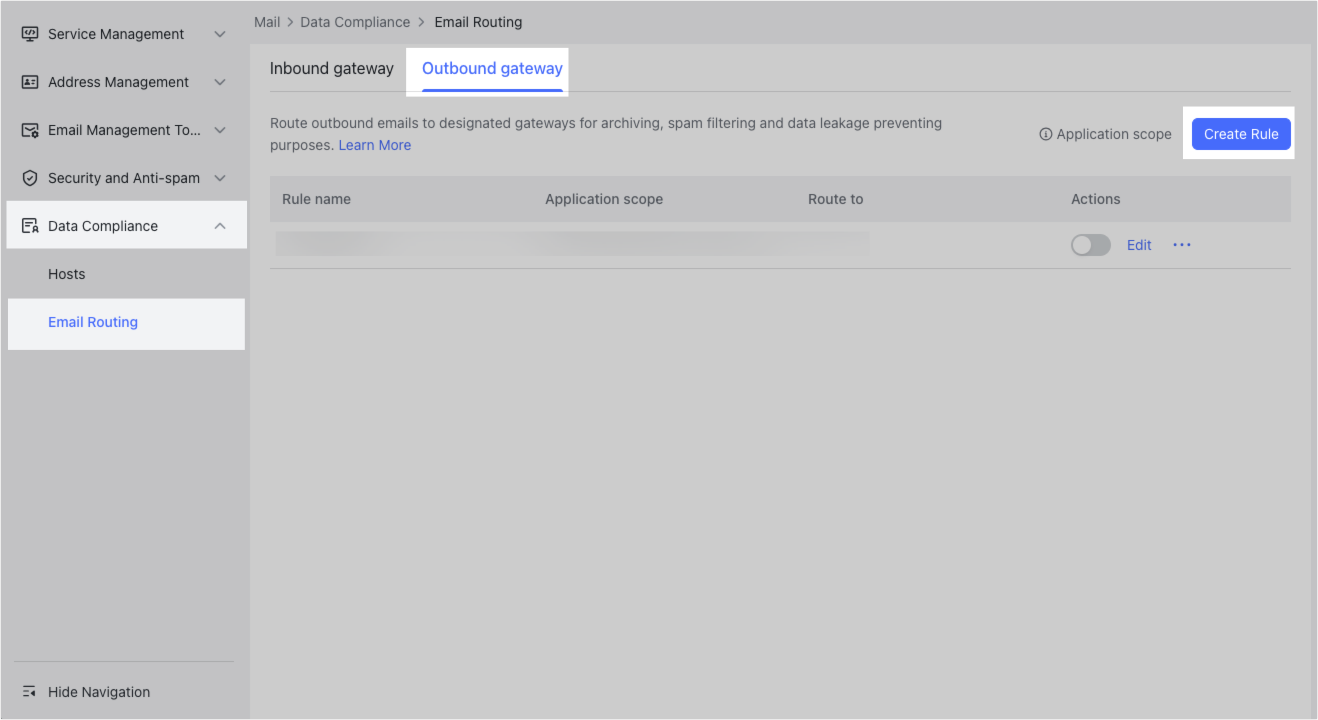Click the Address Management sidebar icon
1318x720 pixels.
[x=30, y=81]
